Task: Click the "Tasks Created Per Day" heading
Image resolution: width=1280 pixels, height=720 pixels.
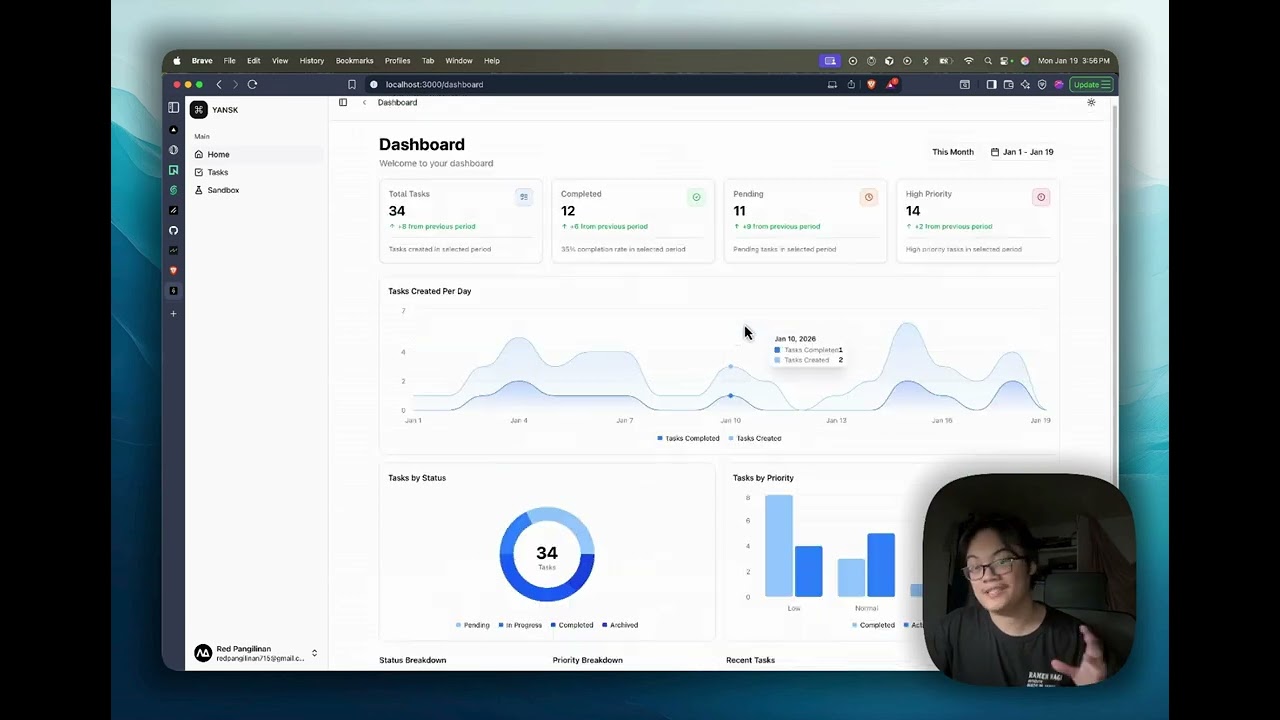Action: (x=430, y=291)
